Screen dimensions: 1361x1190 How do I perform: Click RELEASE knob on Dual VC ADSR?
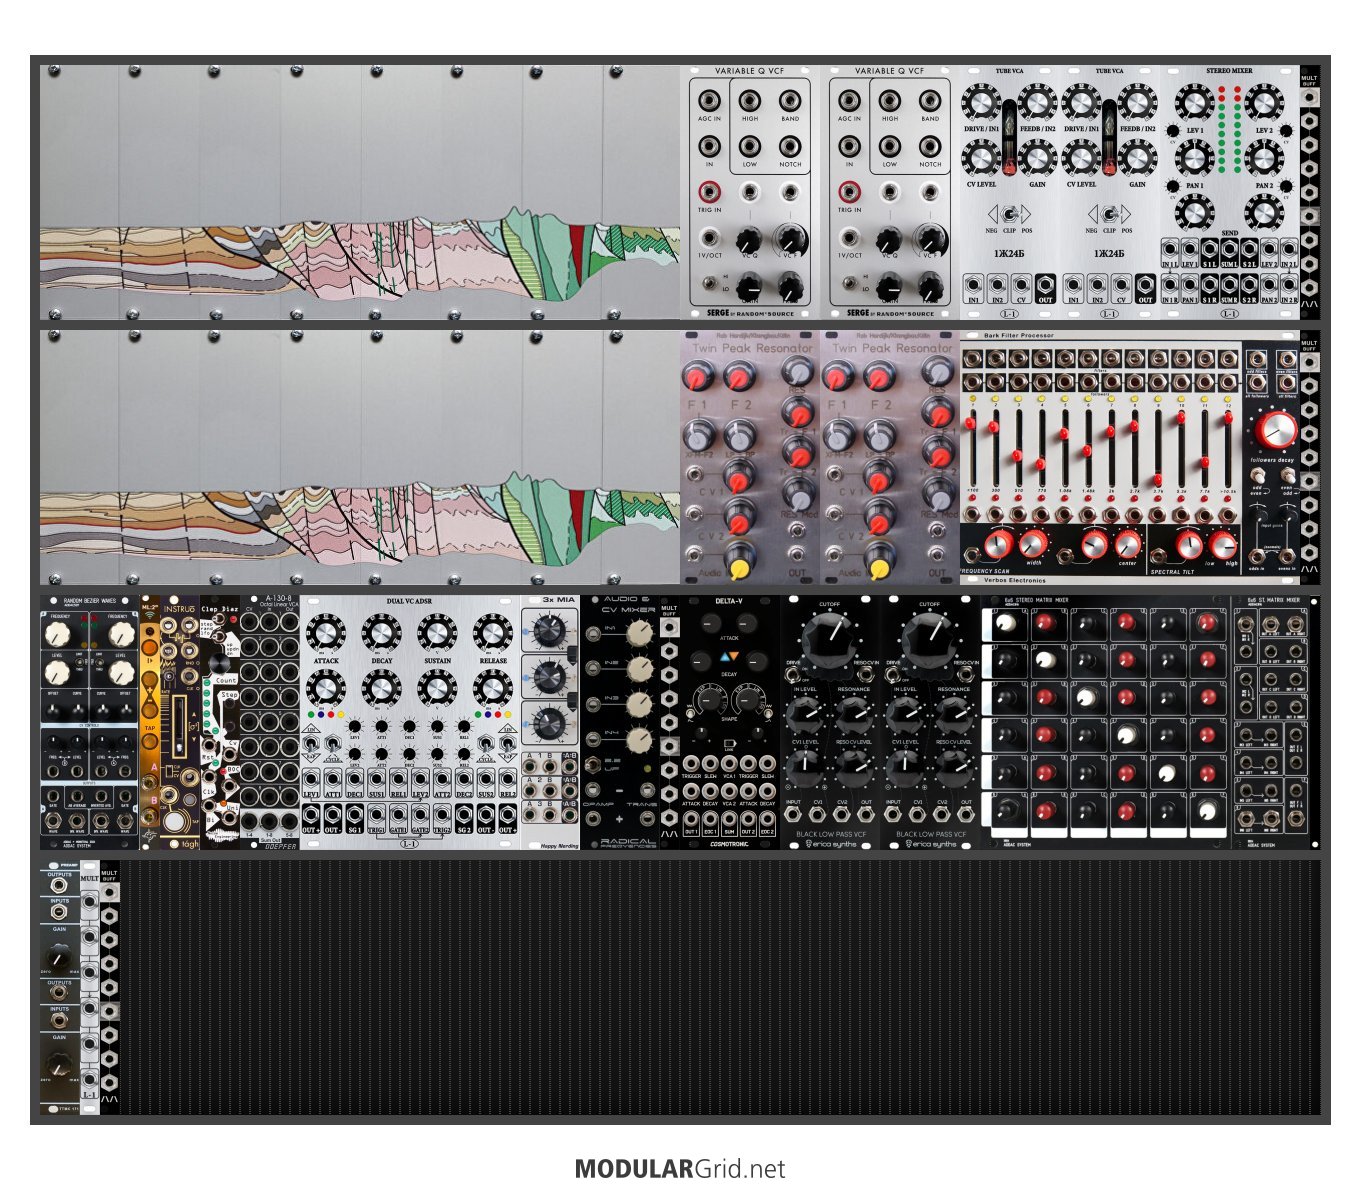click(x=492, y=632)
